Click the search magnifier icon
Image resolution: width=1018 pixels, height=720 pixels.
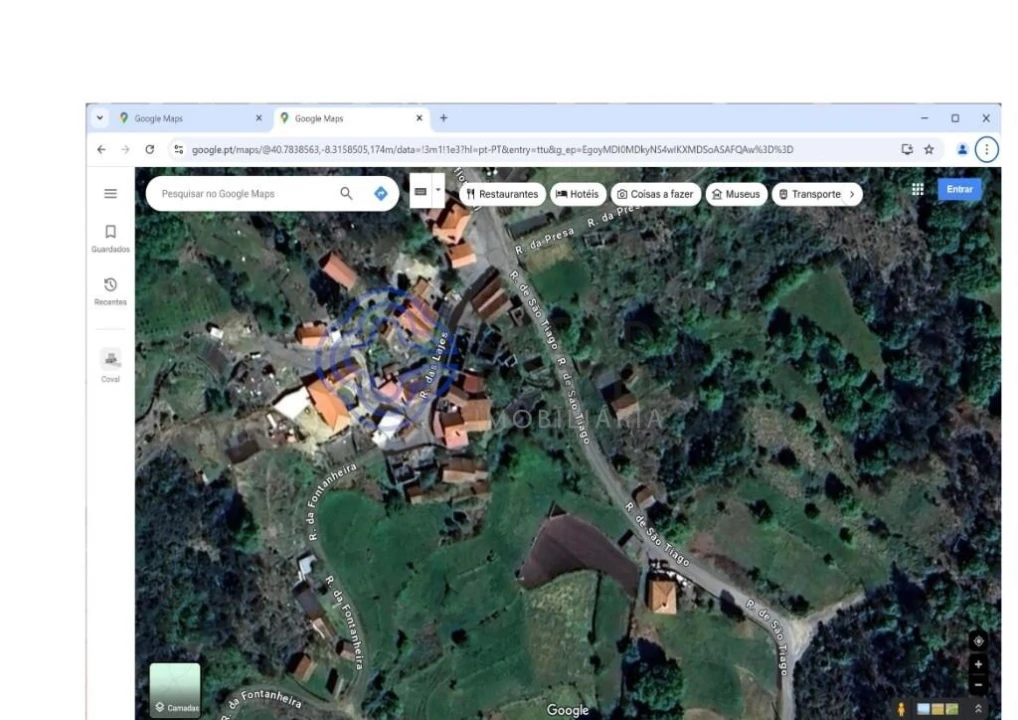346,194
